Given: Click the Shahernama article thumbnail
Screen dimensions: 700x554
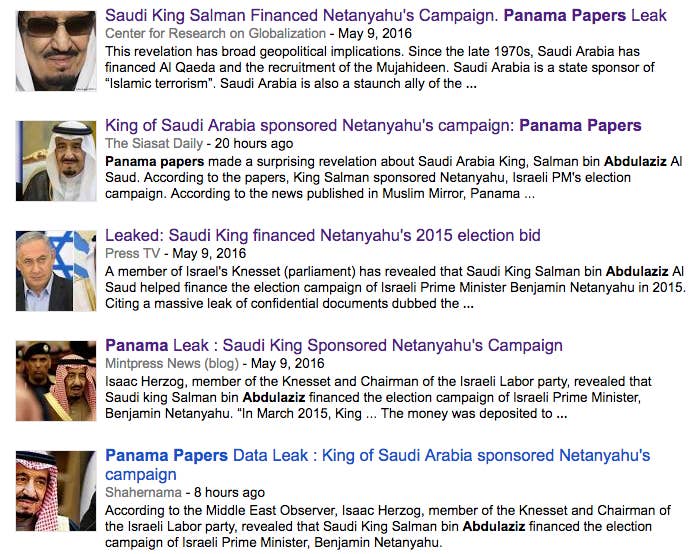Looking at the screenshot, I should pos(56,491).
